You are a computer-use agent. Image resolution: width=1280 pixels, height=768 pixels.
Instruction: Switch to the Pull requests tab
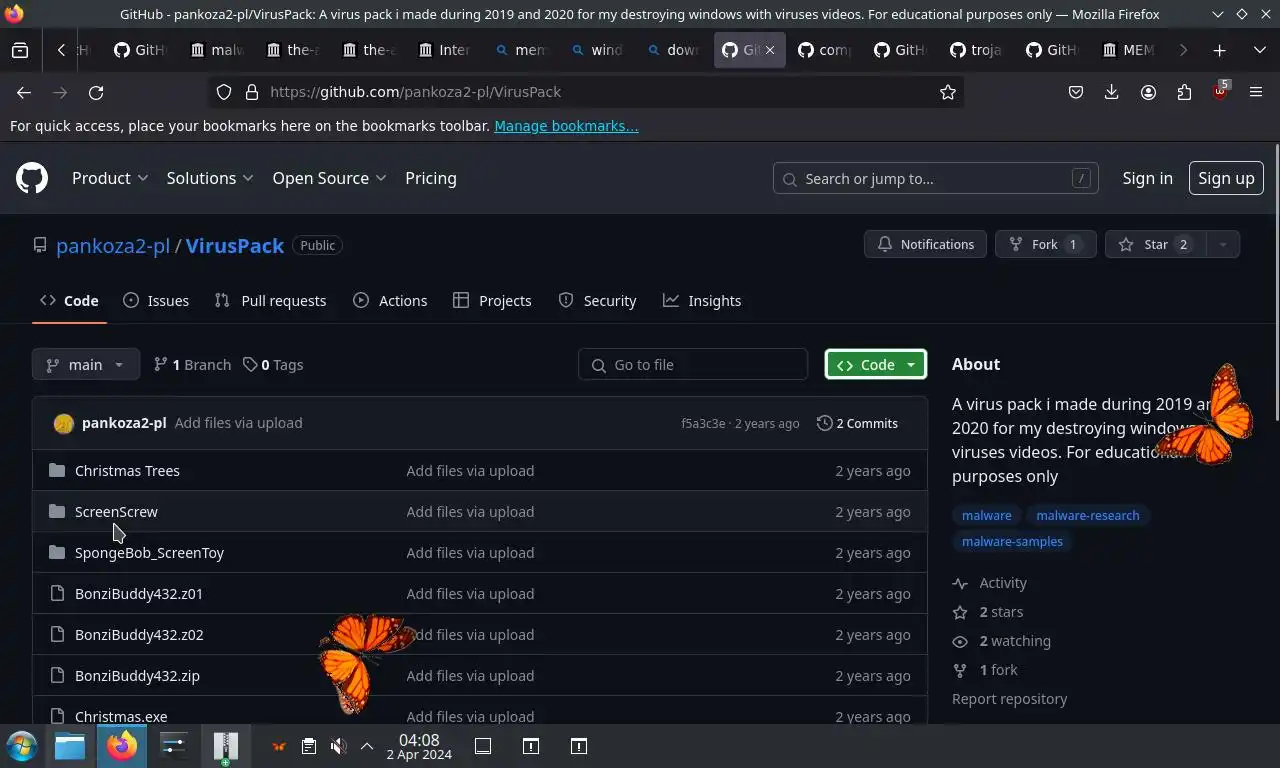[270, 300]
